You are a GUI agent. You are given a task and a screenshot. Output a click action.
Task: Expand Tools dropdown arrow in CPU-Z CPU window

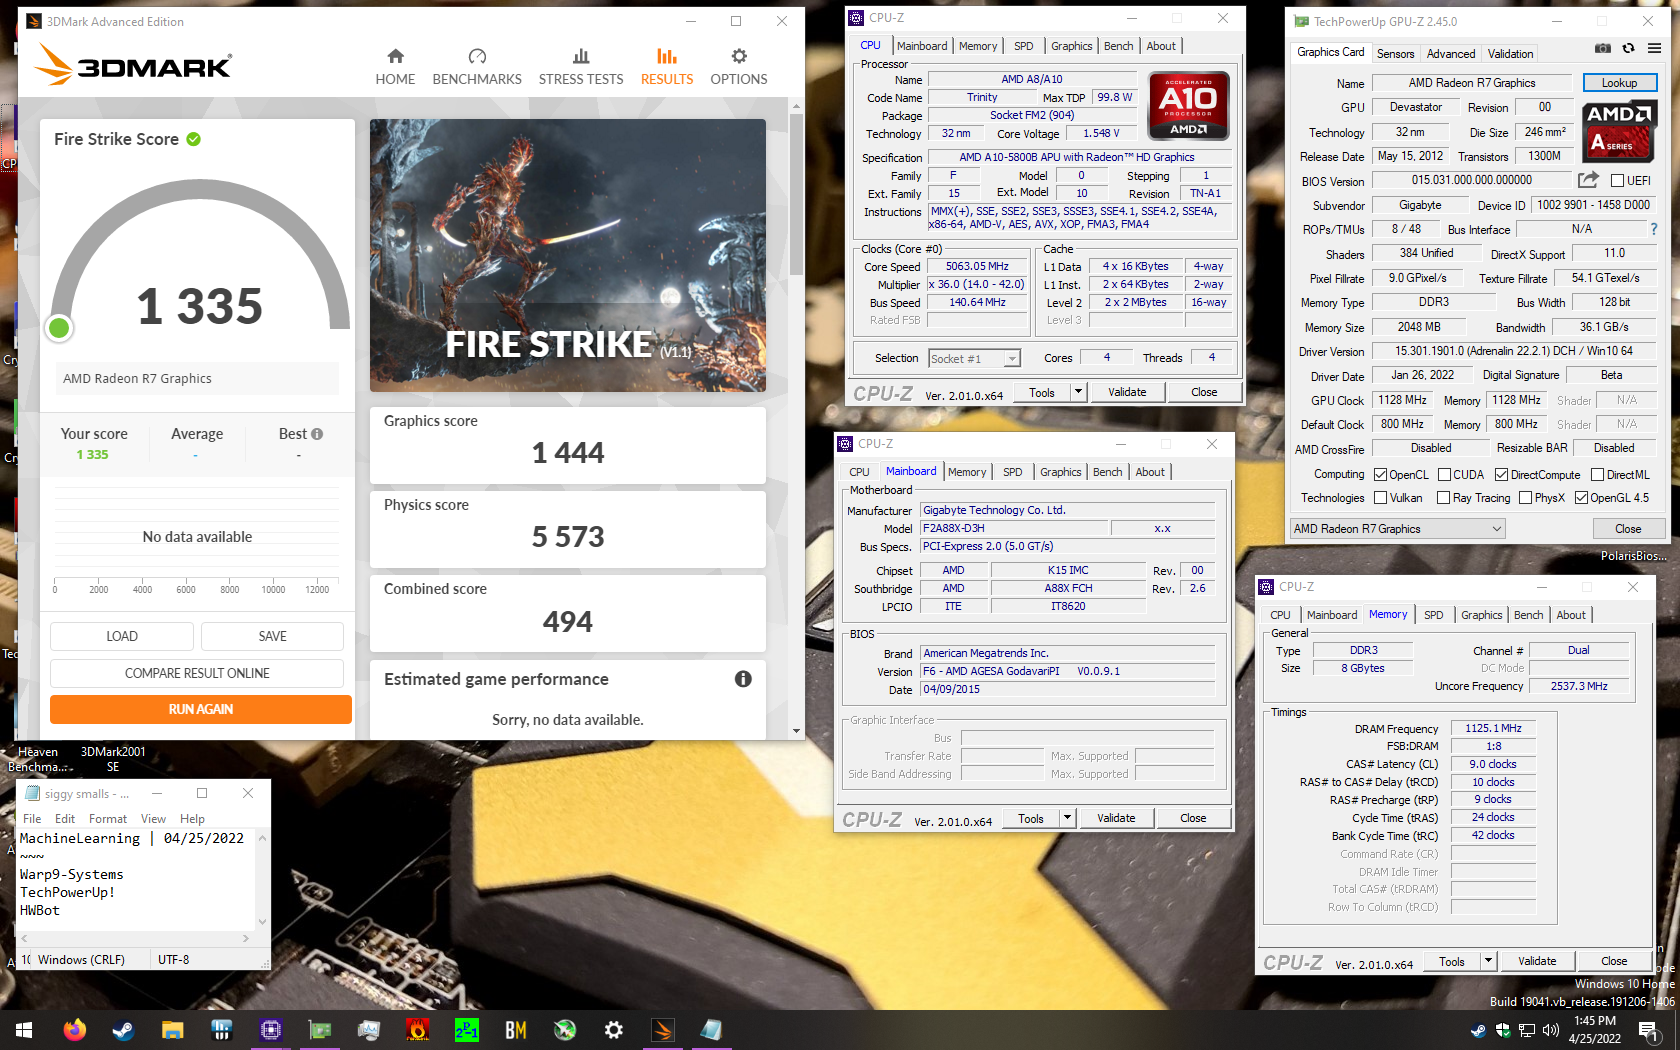pyautogui.click(x=1078, y=392)
